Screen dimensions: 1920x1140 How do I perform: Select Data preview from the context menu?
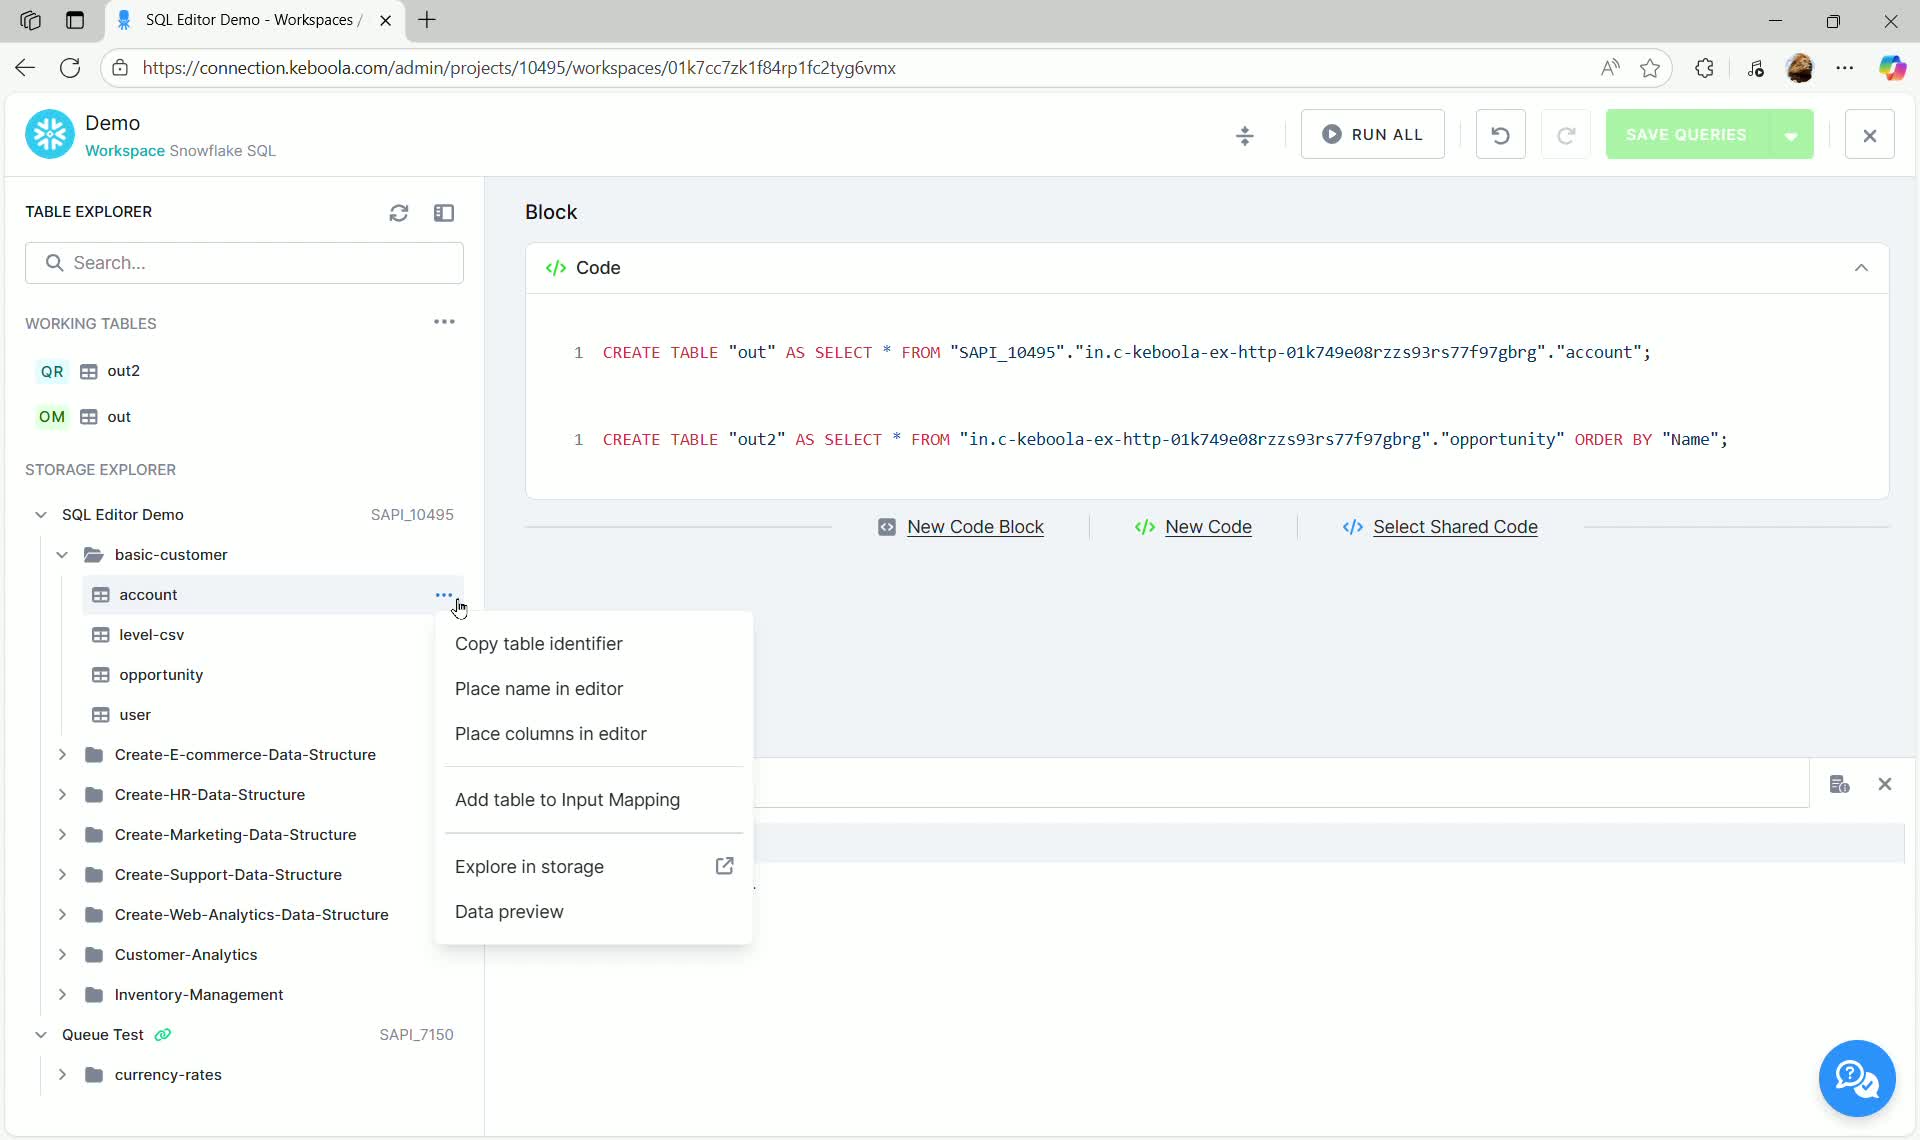[x=510, y=911]
